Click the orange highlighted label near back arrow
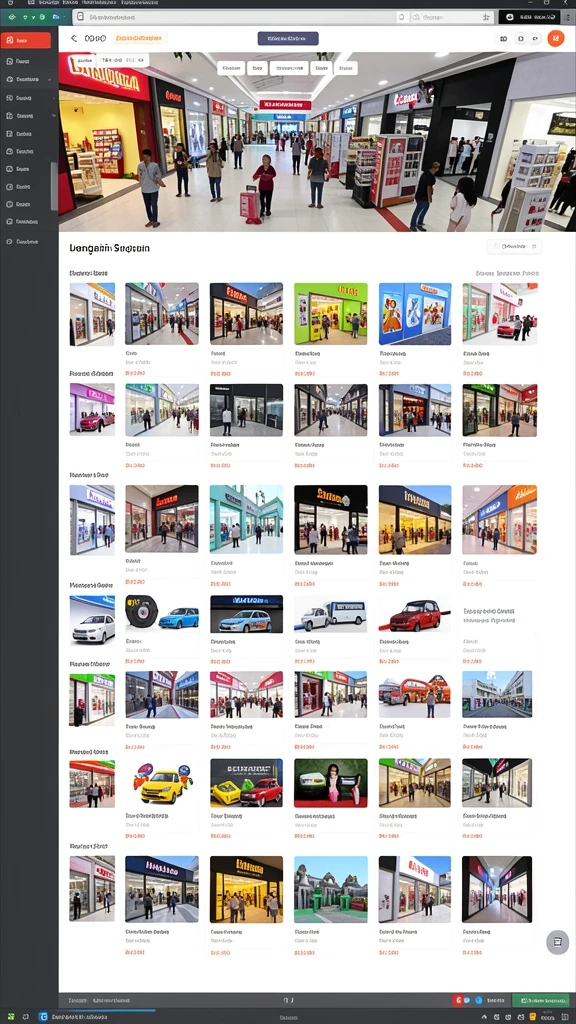Image resolution: width=576 pixels, height=1024 pixels. pos(140,39)
